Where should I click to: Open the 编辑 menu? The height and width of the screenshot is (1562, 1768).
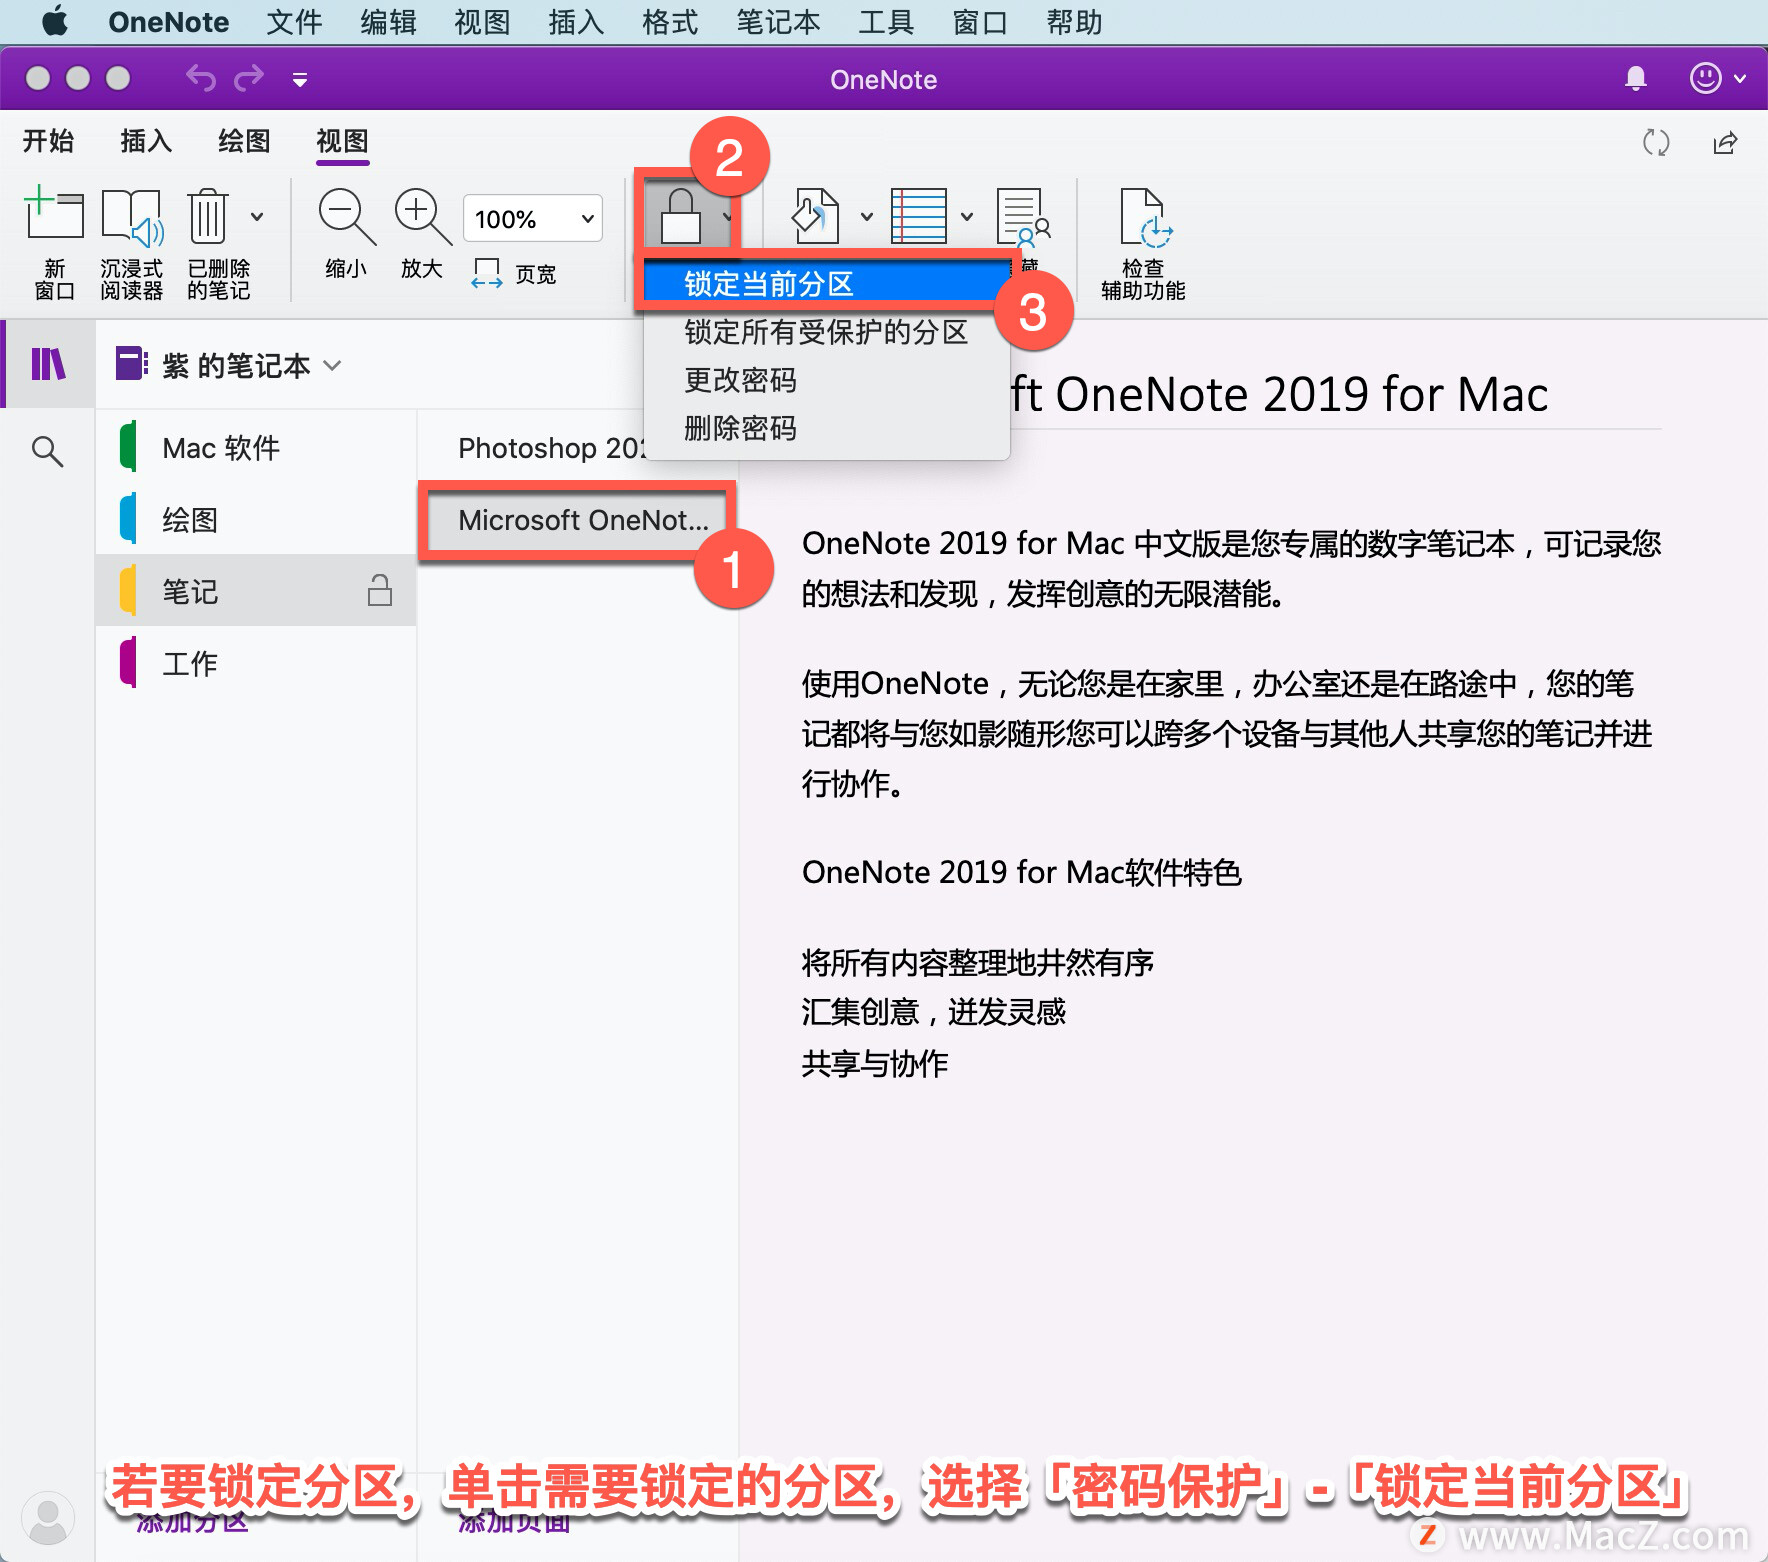click(388, 21)
